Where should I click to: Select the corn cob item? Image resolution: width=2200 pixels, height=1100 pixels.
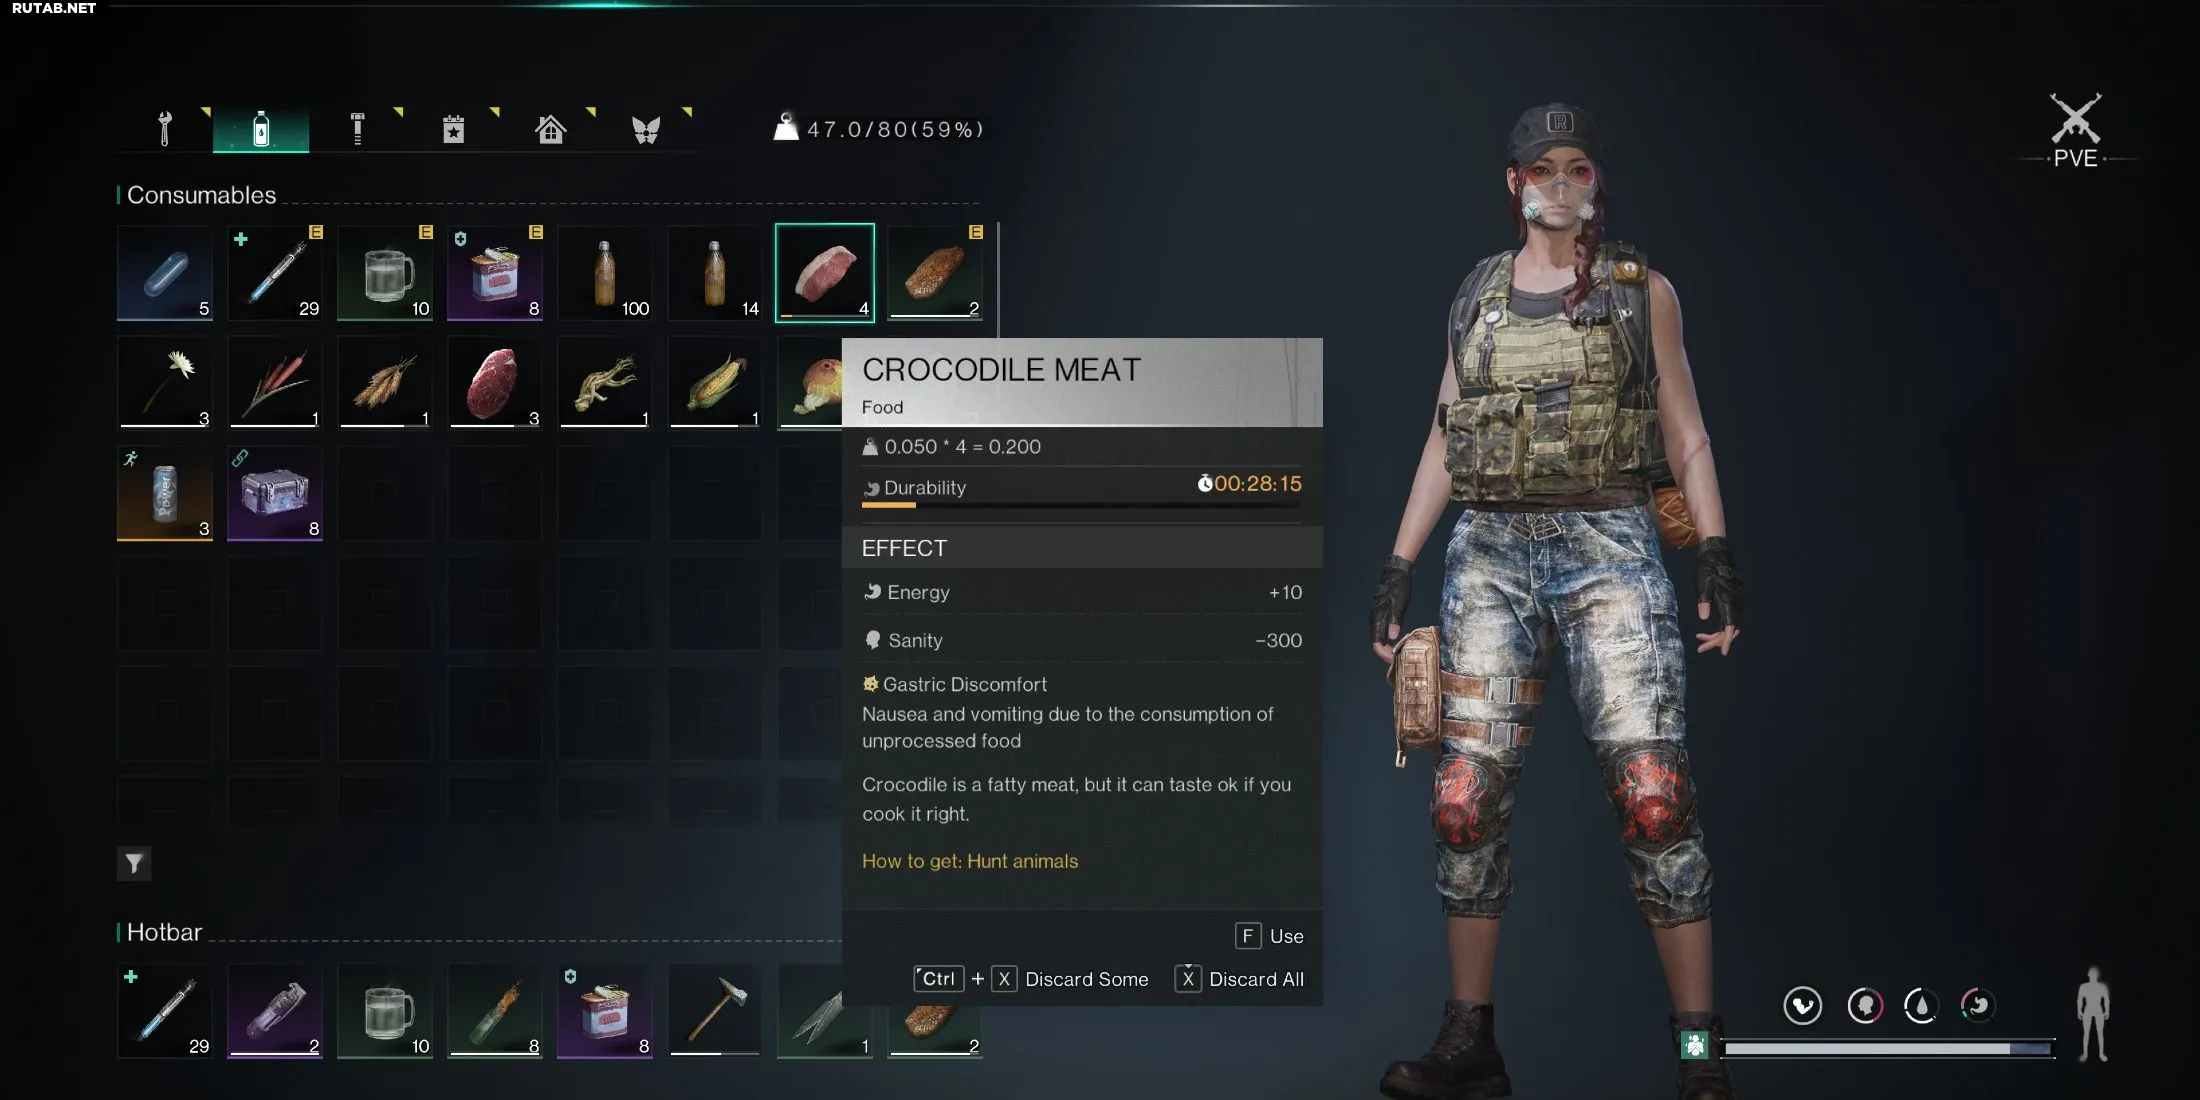pyautogui.click(x=715, y=383)
